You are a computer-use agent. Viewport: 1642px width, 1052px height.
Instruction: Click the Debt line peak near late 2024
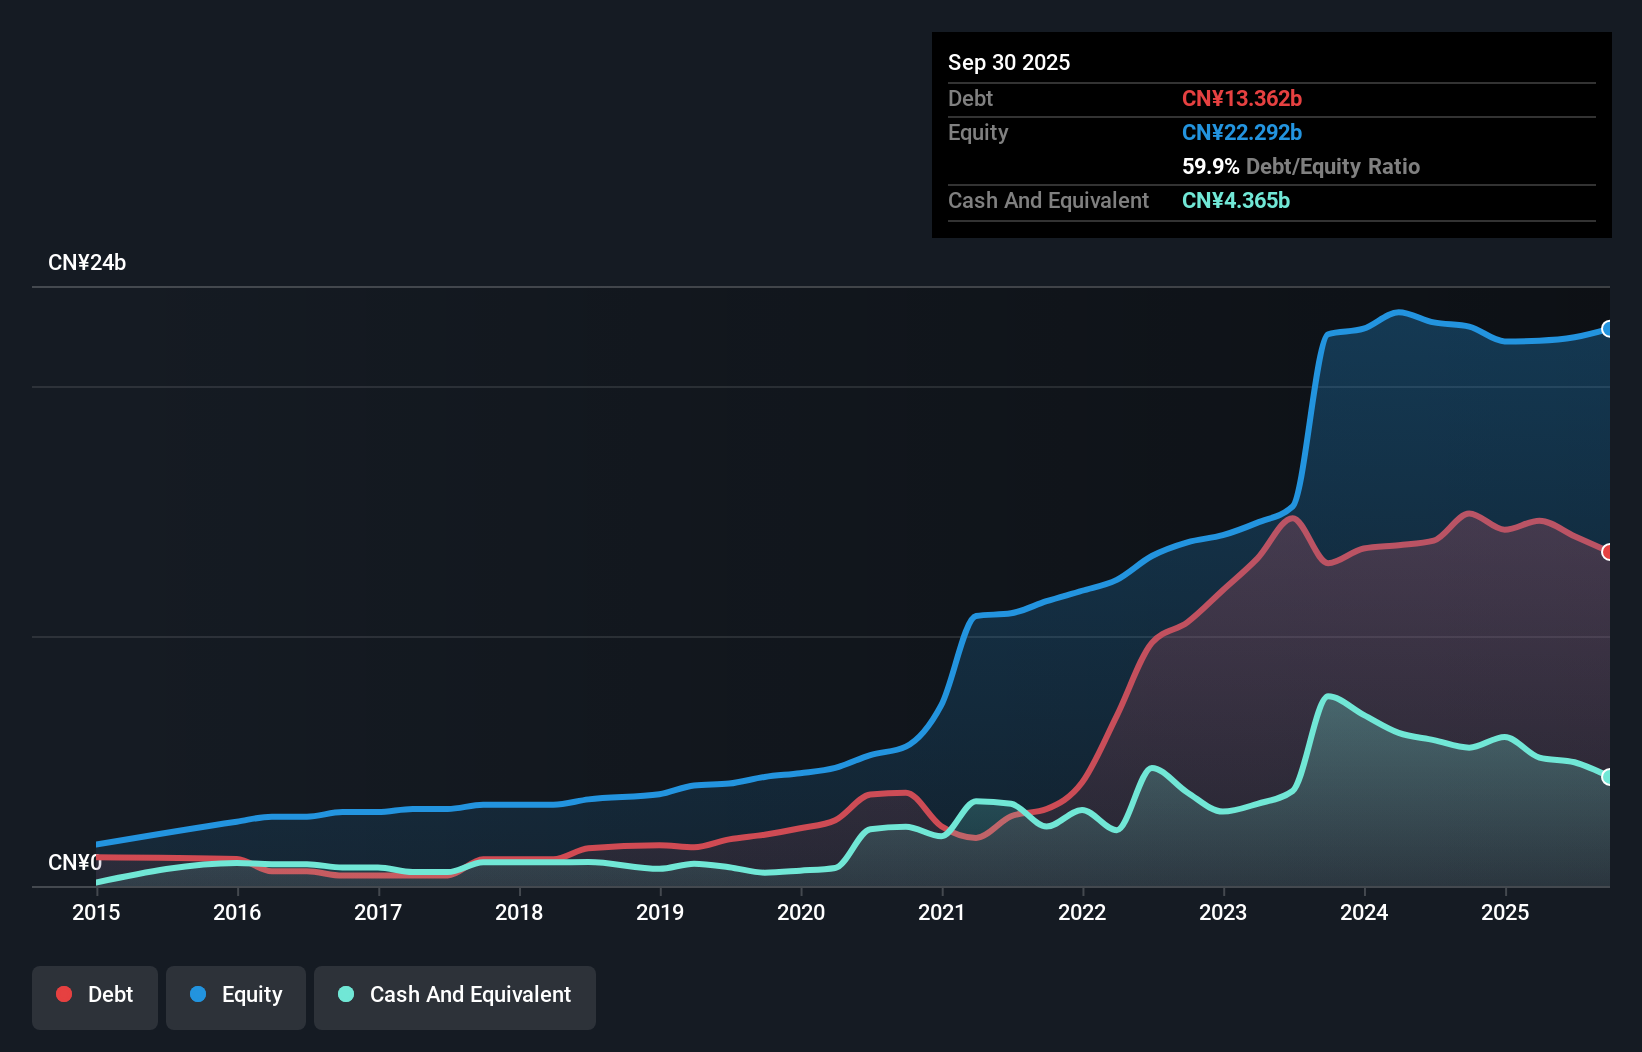[1468, 512]
